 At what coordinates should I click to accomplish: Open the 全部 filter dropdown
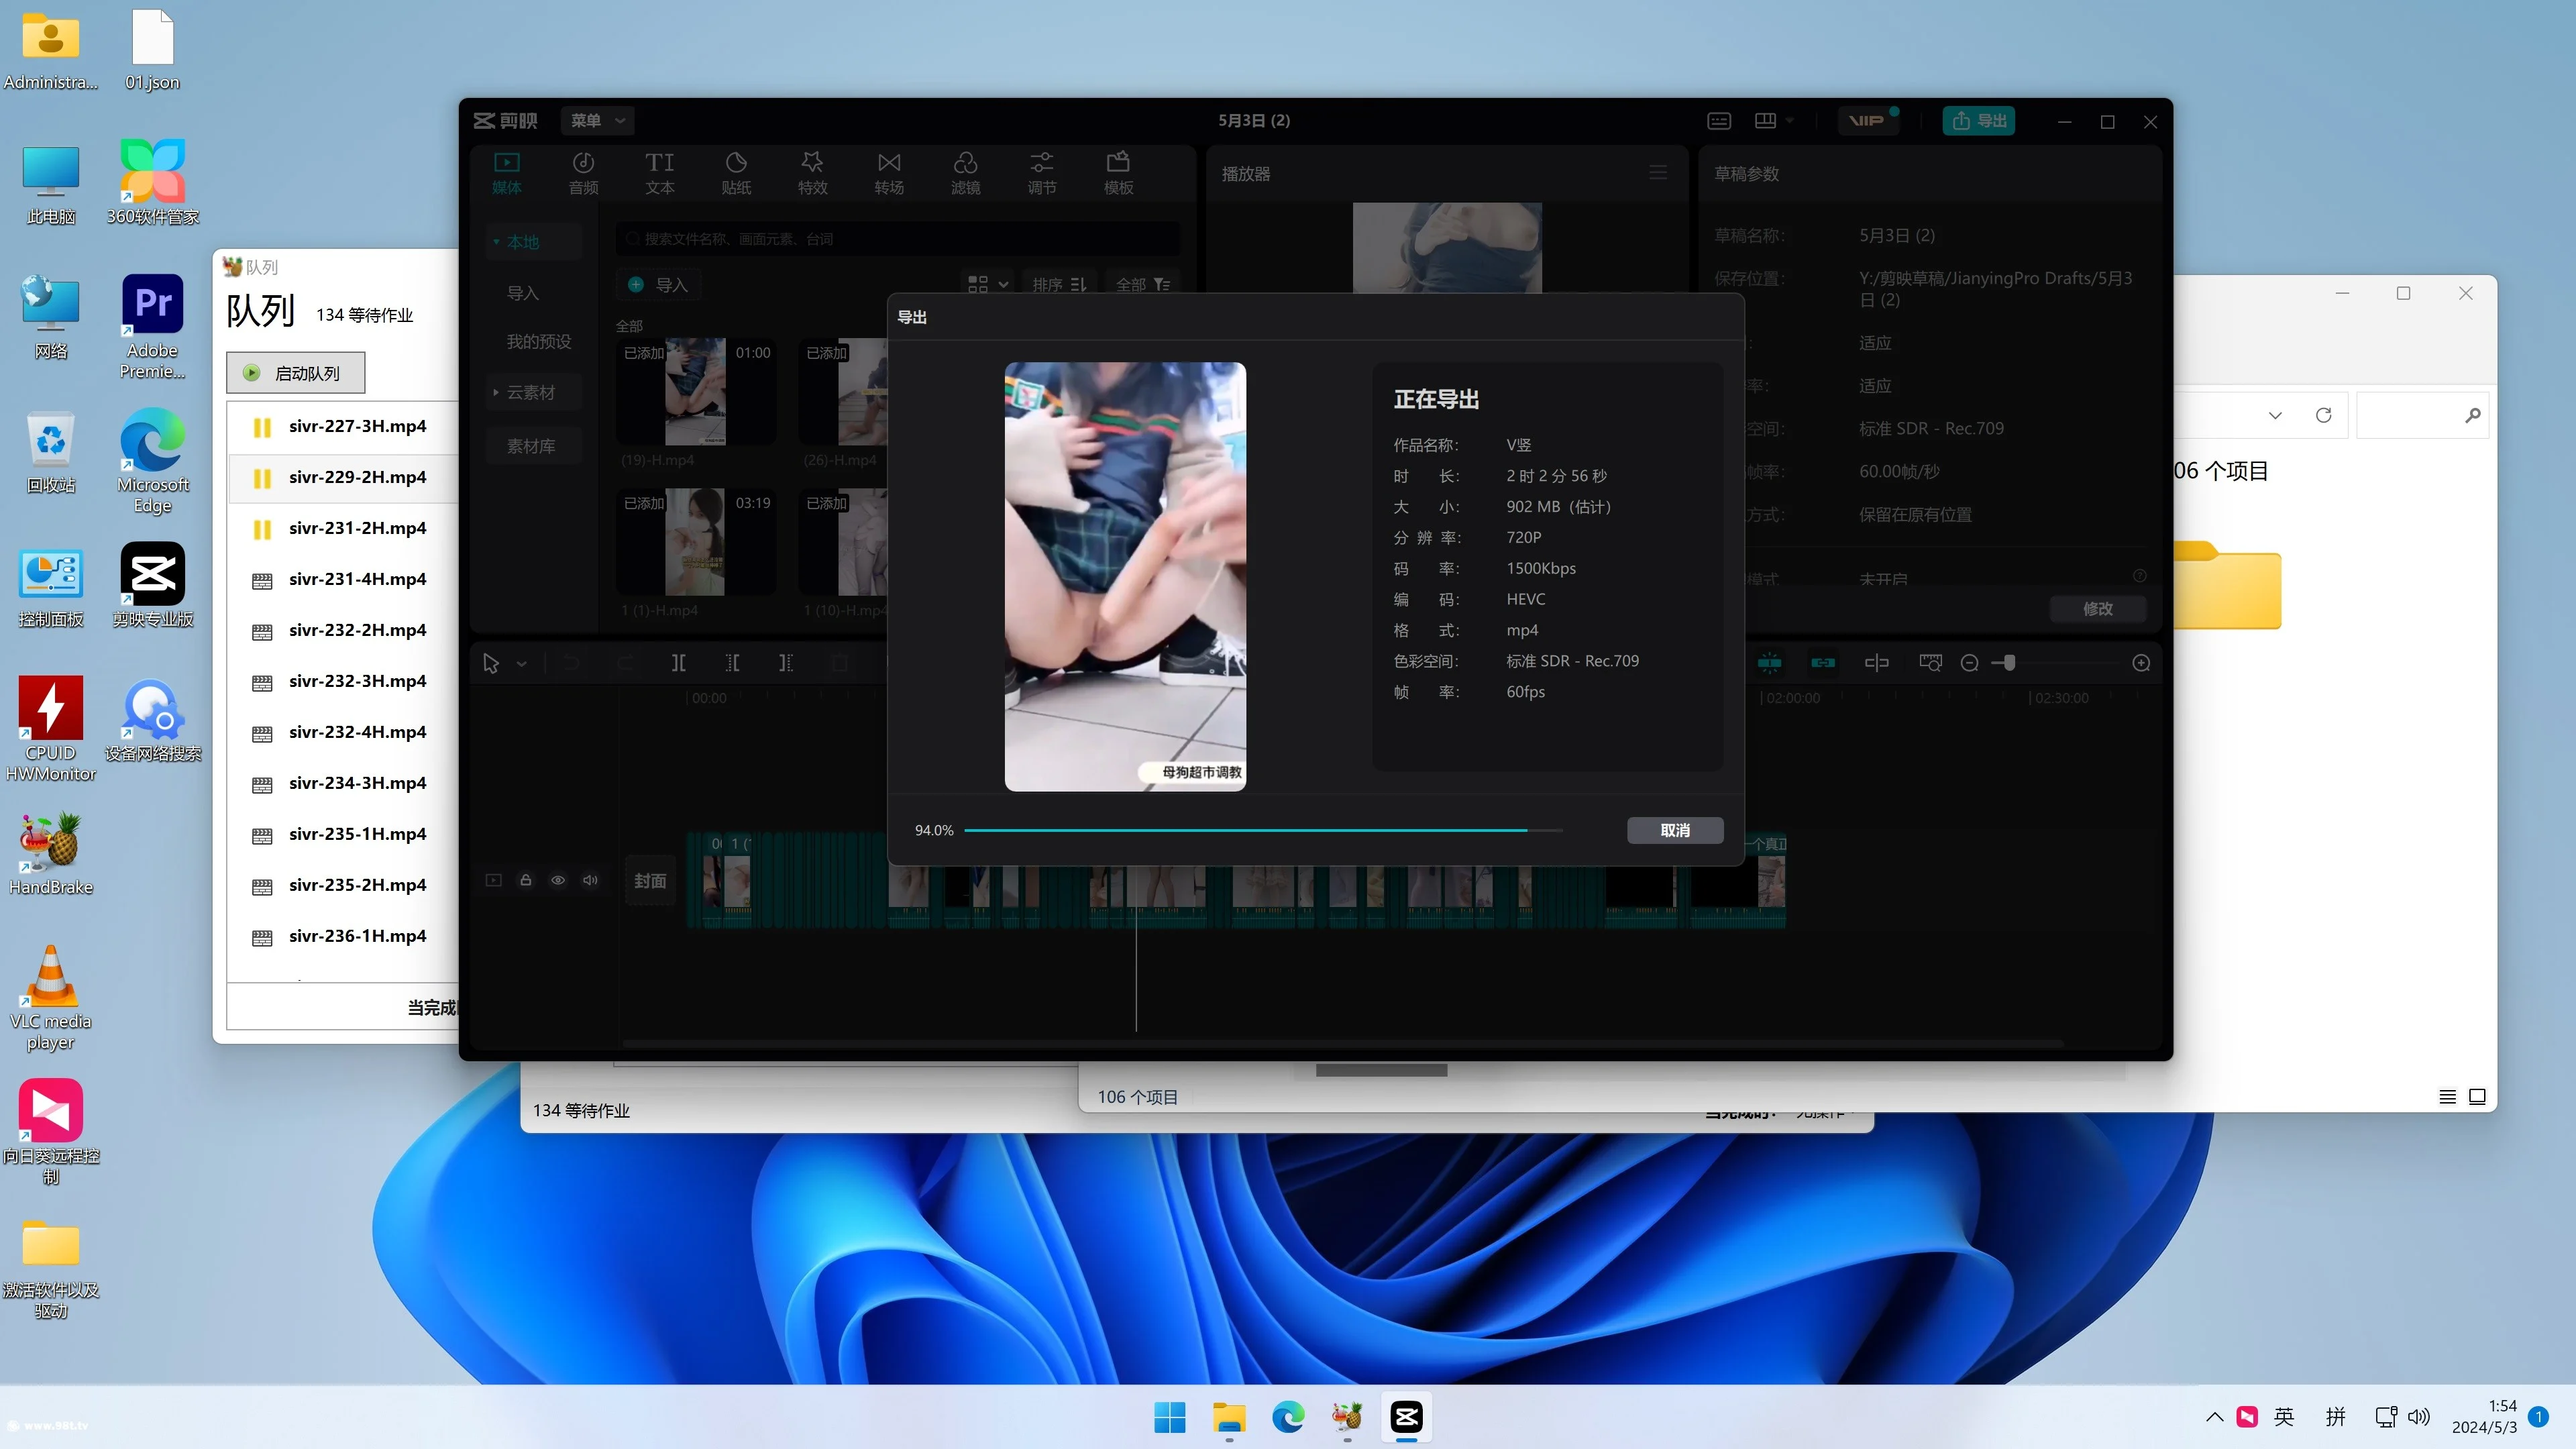click(x=1143, y=285)
